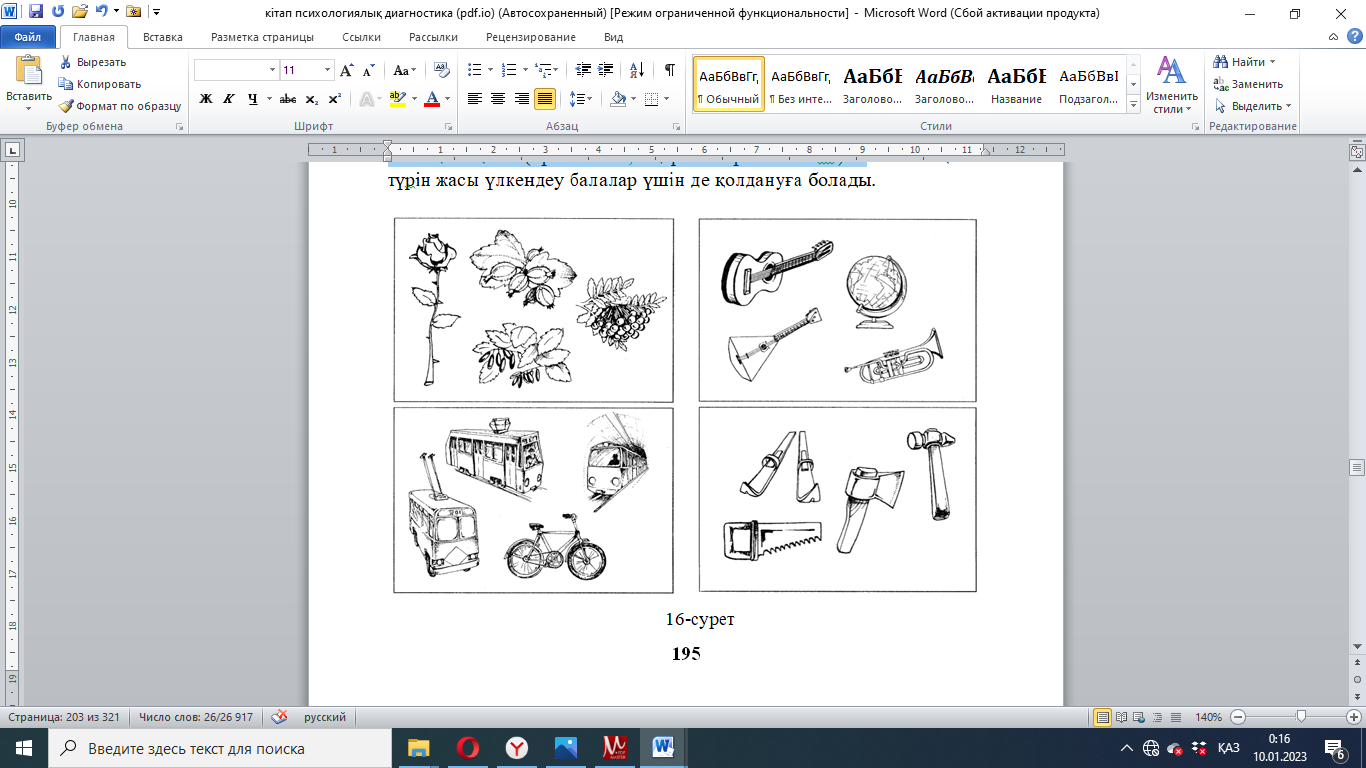Image resolution: width=1366 pixels, height=768 pixels.
Task: Open the Change Case Аа dropdown
Action: point(404,70)
